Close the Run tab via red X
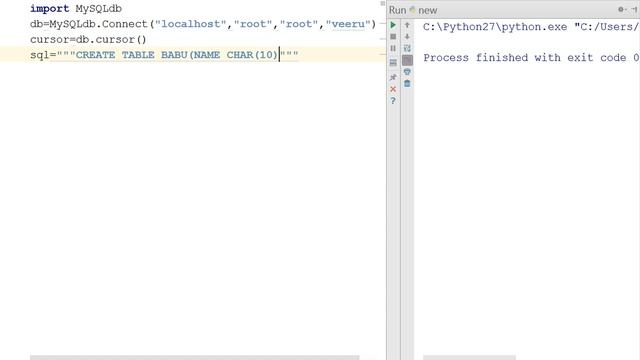 coord(393,89)
